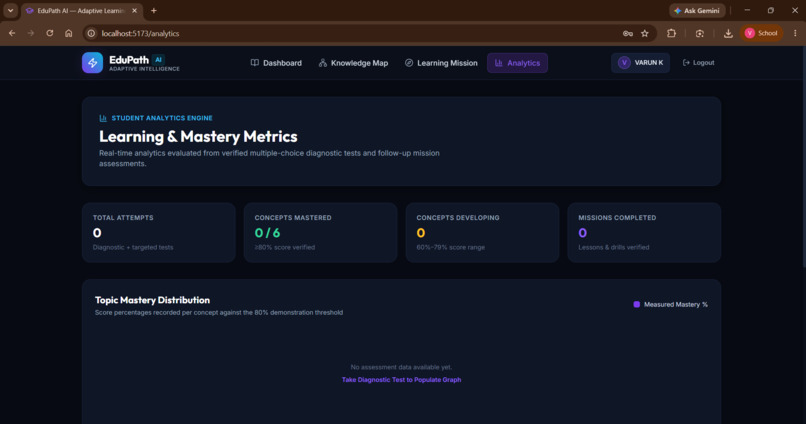Viewport: 806px width, 424px height.
Task: Bookmark this page with the star
Action: coord(645,33)
